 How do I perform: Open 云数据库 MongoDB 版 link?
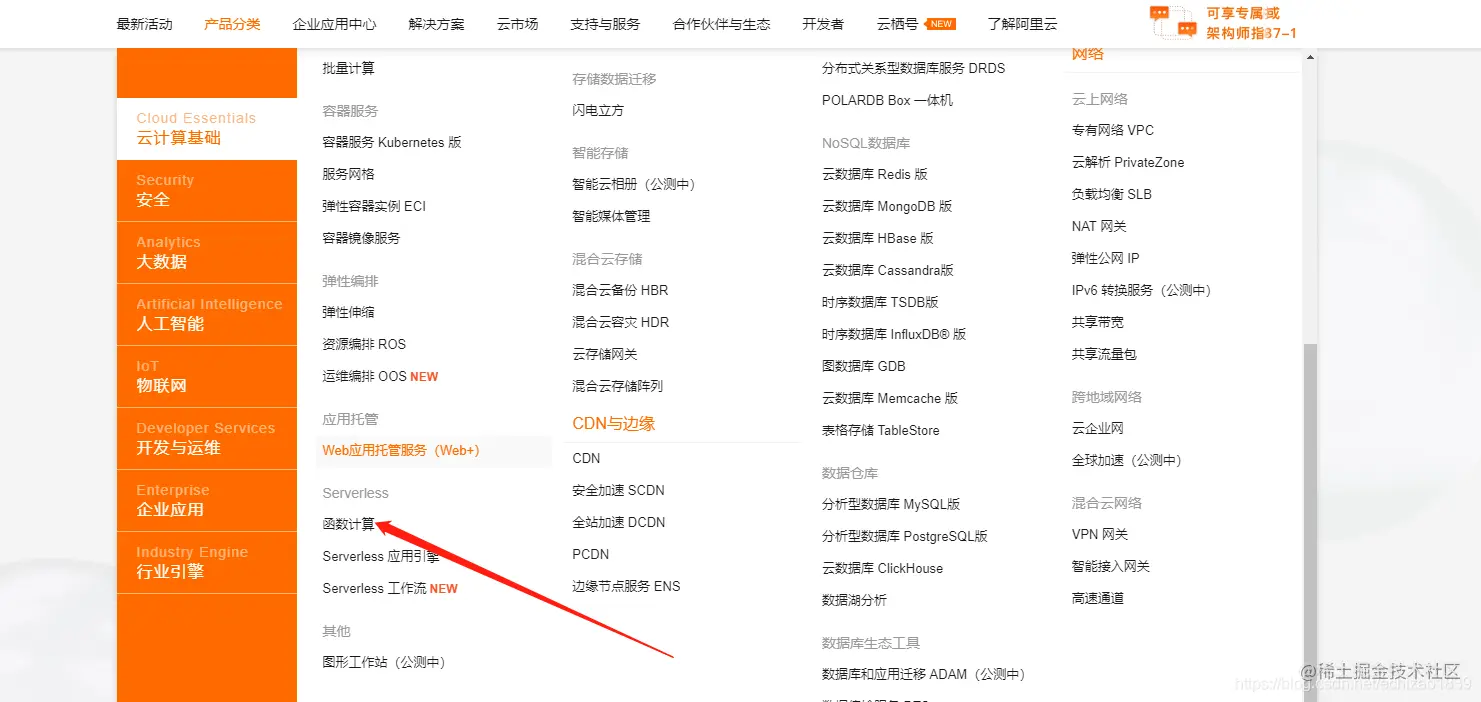click(x=887, y=206)
